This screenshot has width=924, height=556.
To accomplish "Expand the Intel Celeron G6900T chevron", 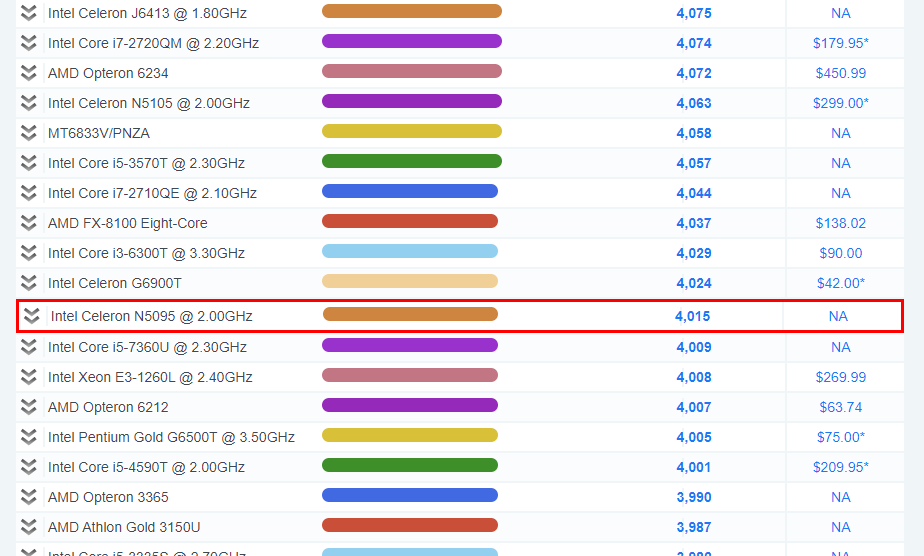I will coord(28,283).
